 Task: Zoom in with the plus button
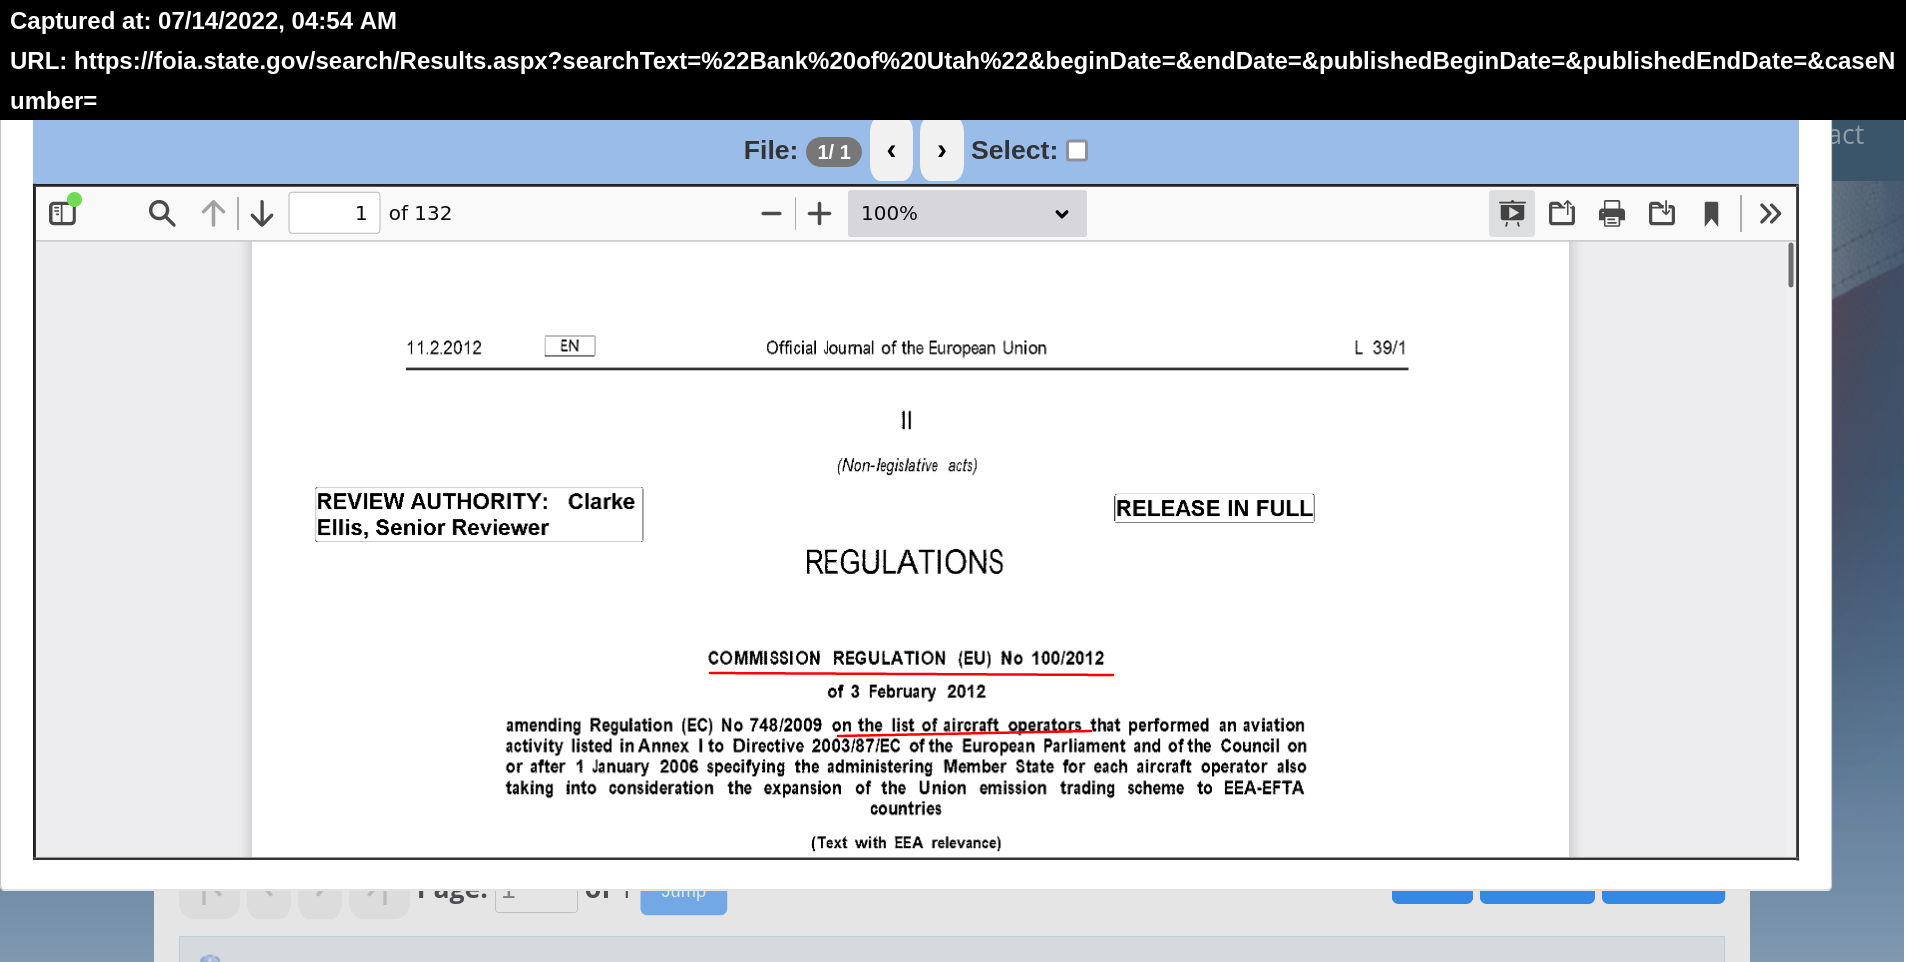tap(819, 213)
